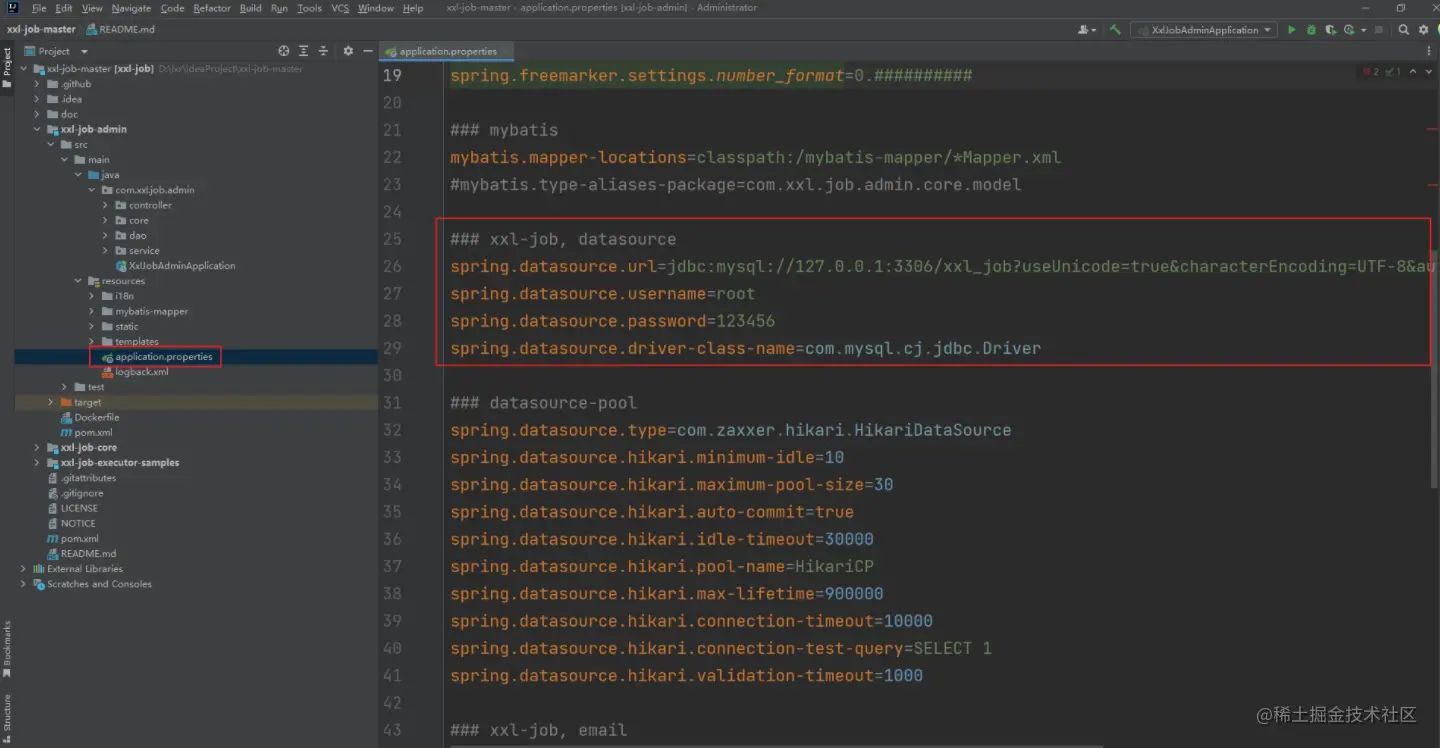Image resolution: width=1440 pixels, height=748 pixels.
Task: Click the IntelliJ IDEA logo icon
Action: tap(13, 8)
